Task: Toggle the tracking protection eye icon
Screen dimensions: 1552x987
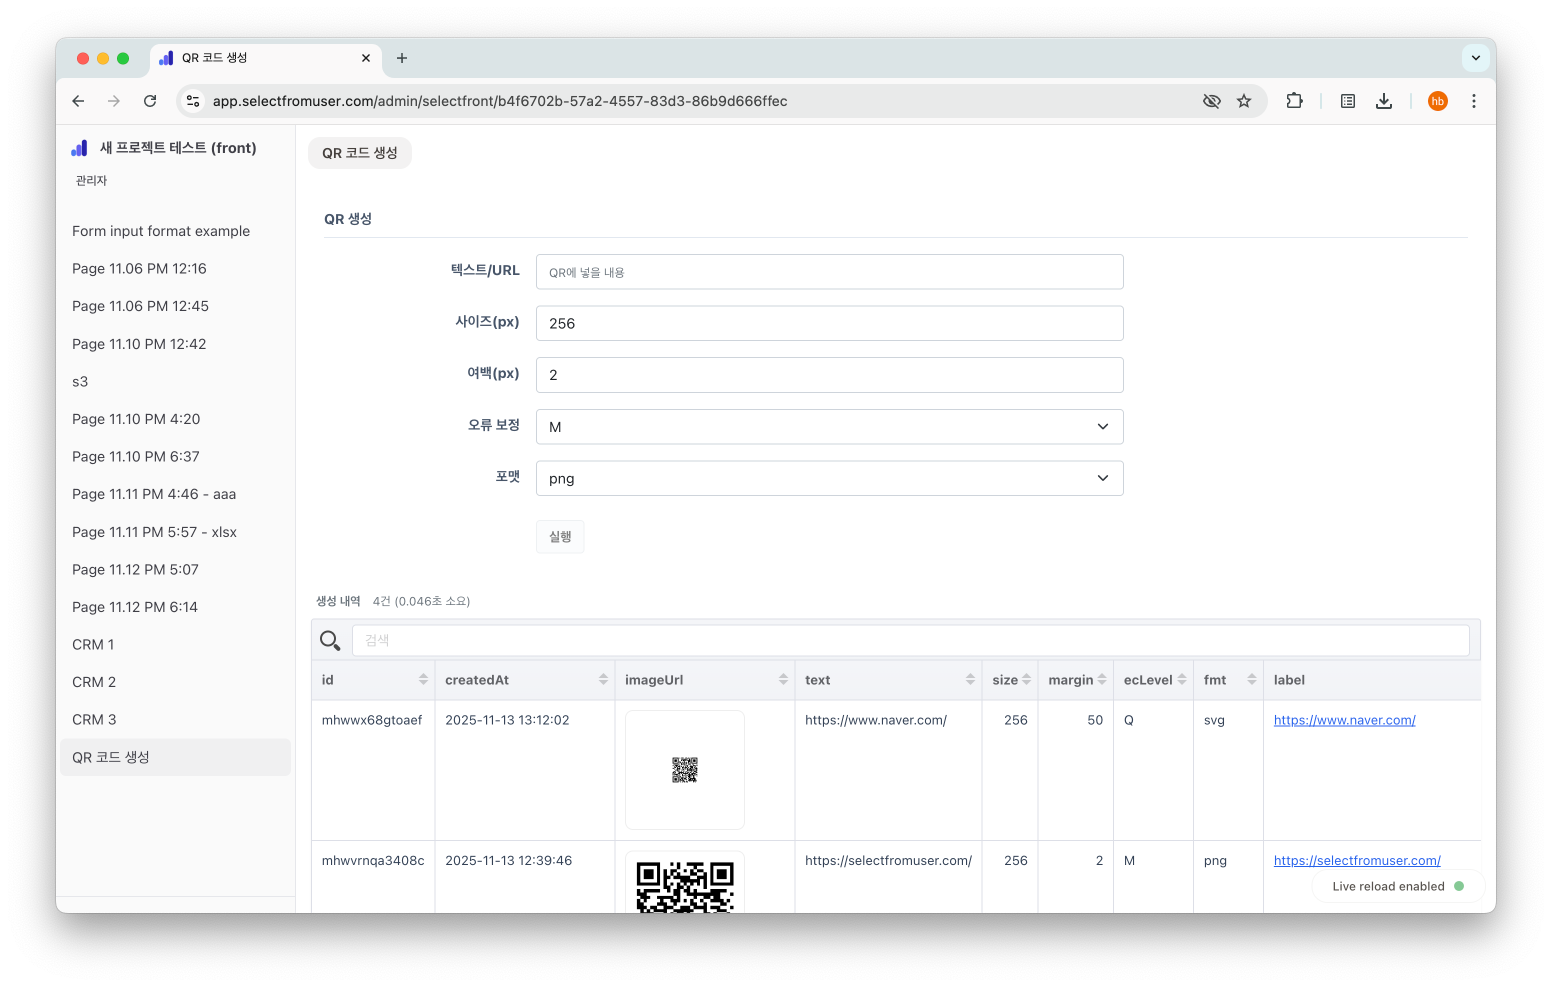Action: [1212, 101]
